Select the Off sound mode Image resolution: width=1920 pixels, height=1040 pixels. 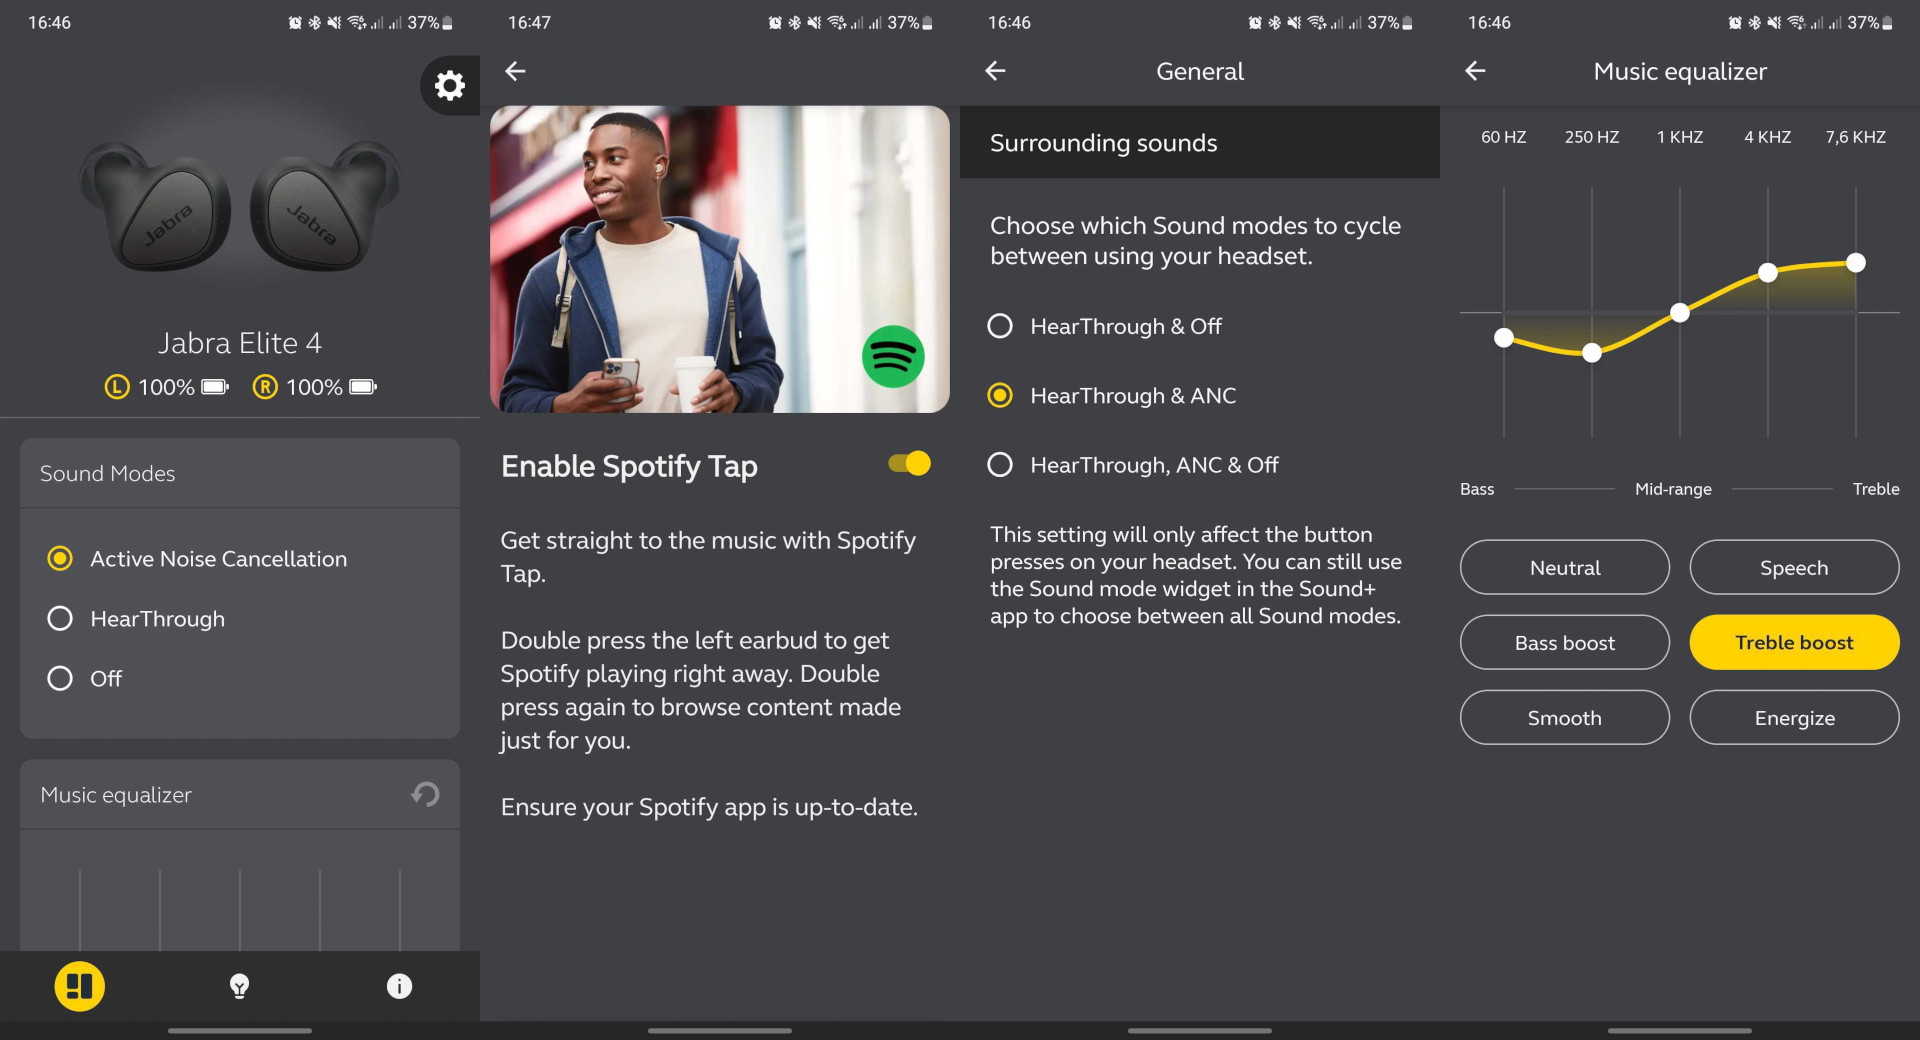(x=60, y=679)
